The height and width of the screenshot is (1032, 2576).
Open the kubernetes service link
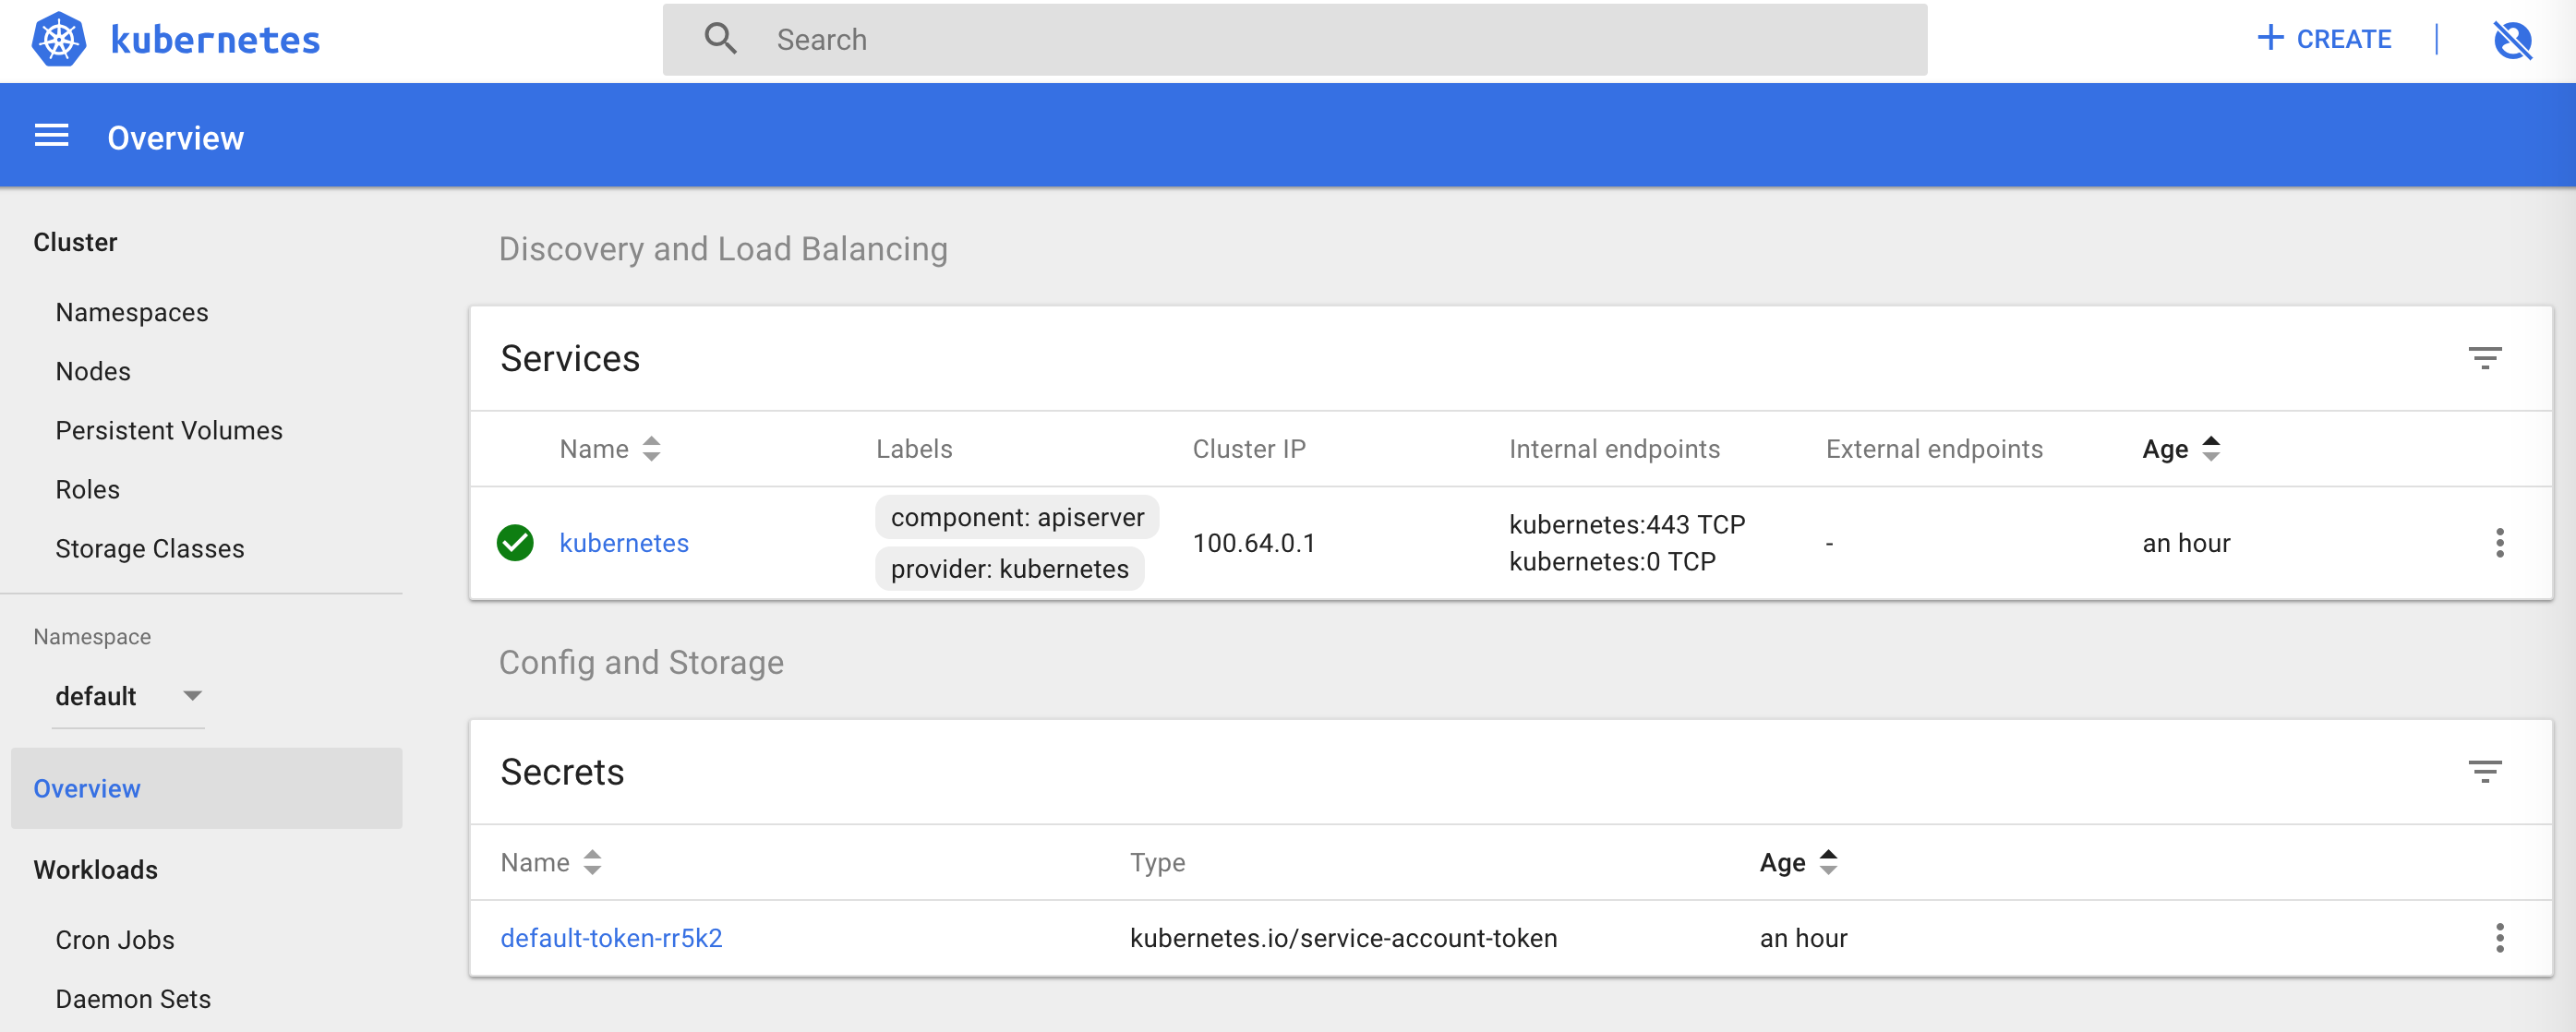(624, 543)
